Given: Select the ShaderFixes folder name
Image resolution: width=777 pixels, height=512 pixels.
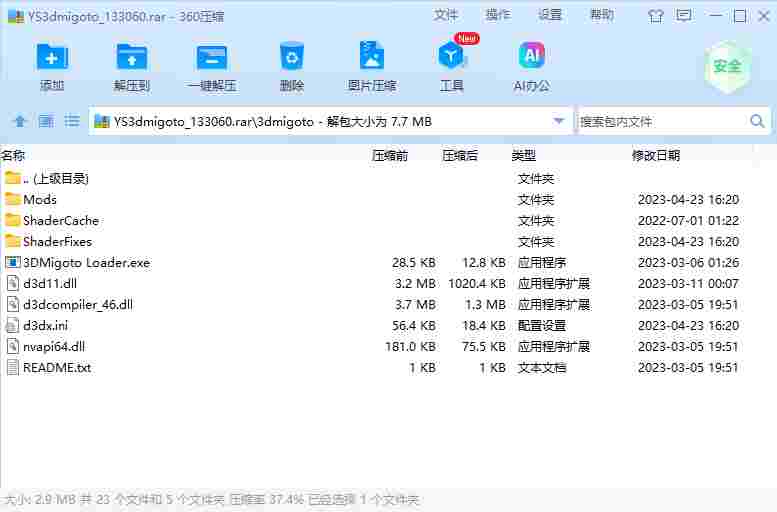Looking at the screenshot, I should (57, 241).
